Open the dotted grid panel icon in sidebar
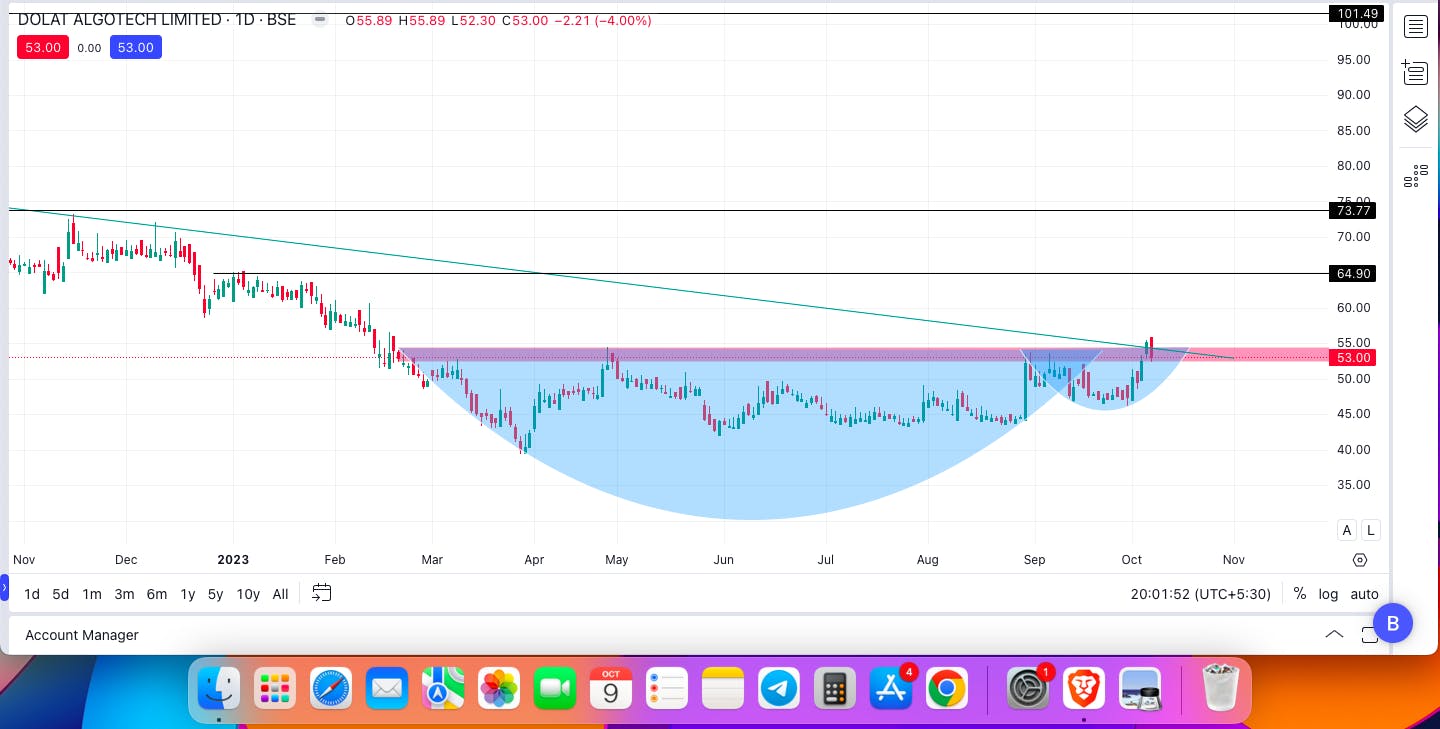Image resolution: width=1440 pixels, height=729 pixels. [x=1415, y=176]
